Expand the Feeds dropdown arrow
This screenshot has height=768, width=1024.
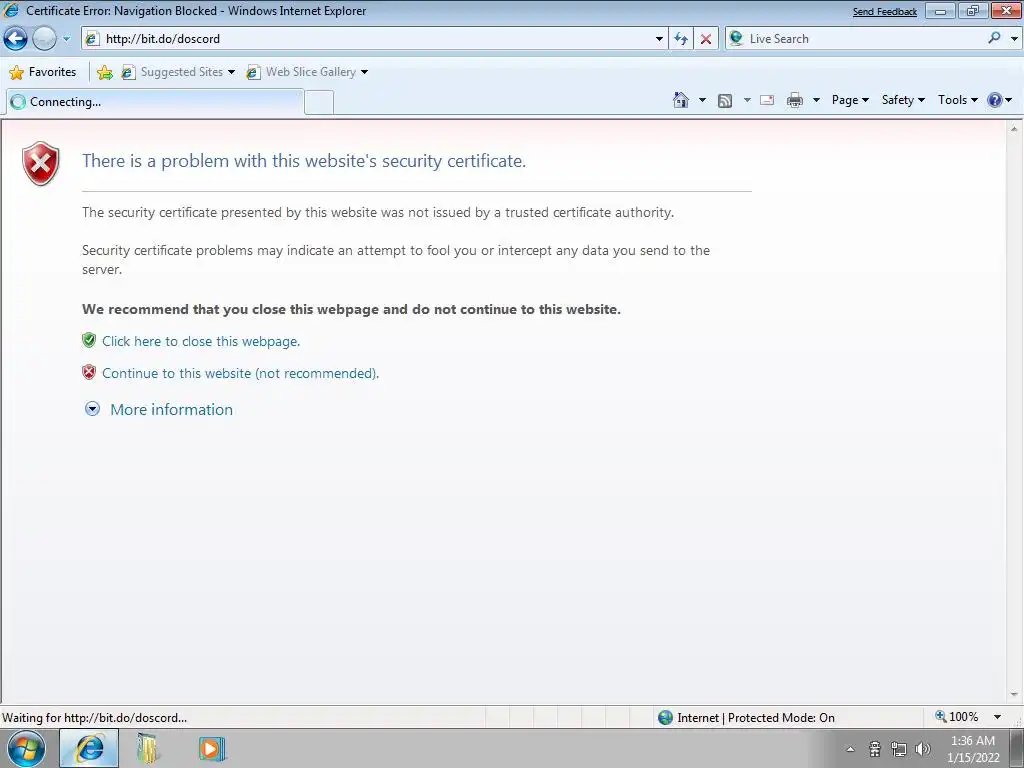747,100
